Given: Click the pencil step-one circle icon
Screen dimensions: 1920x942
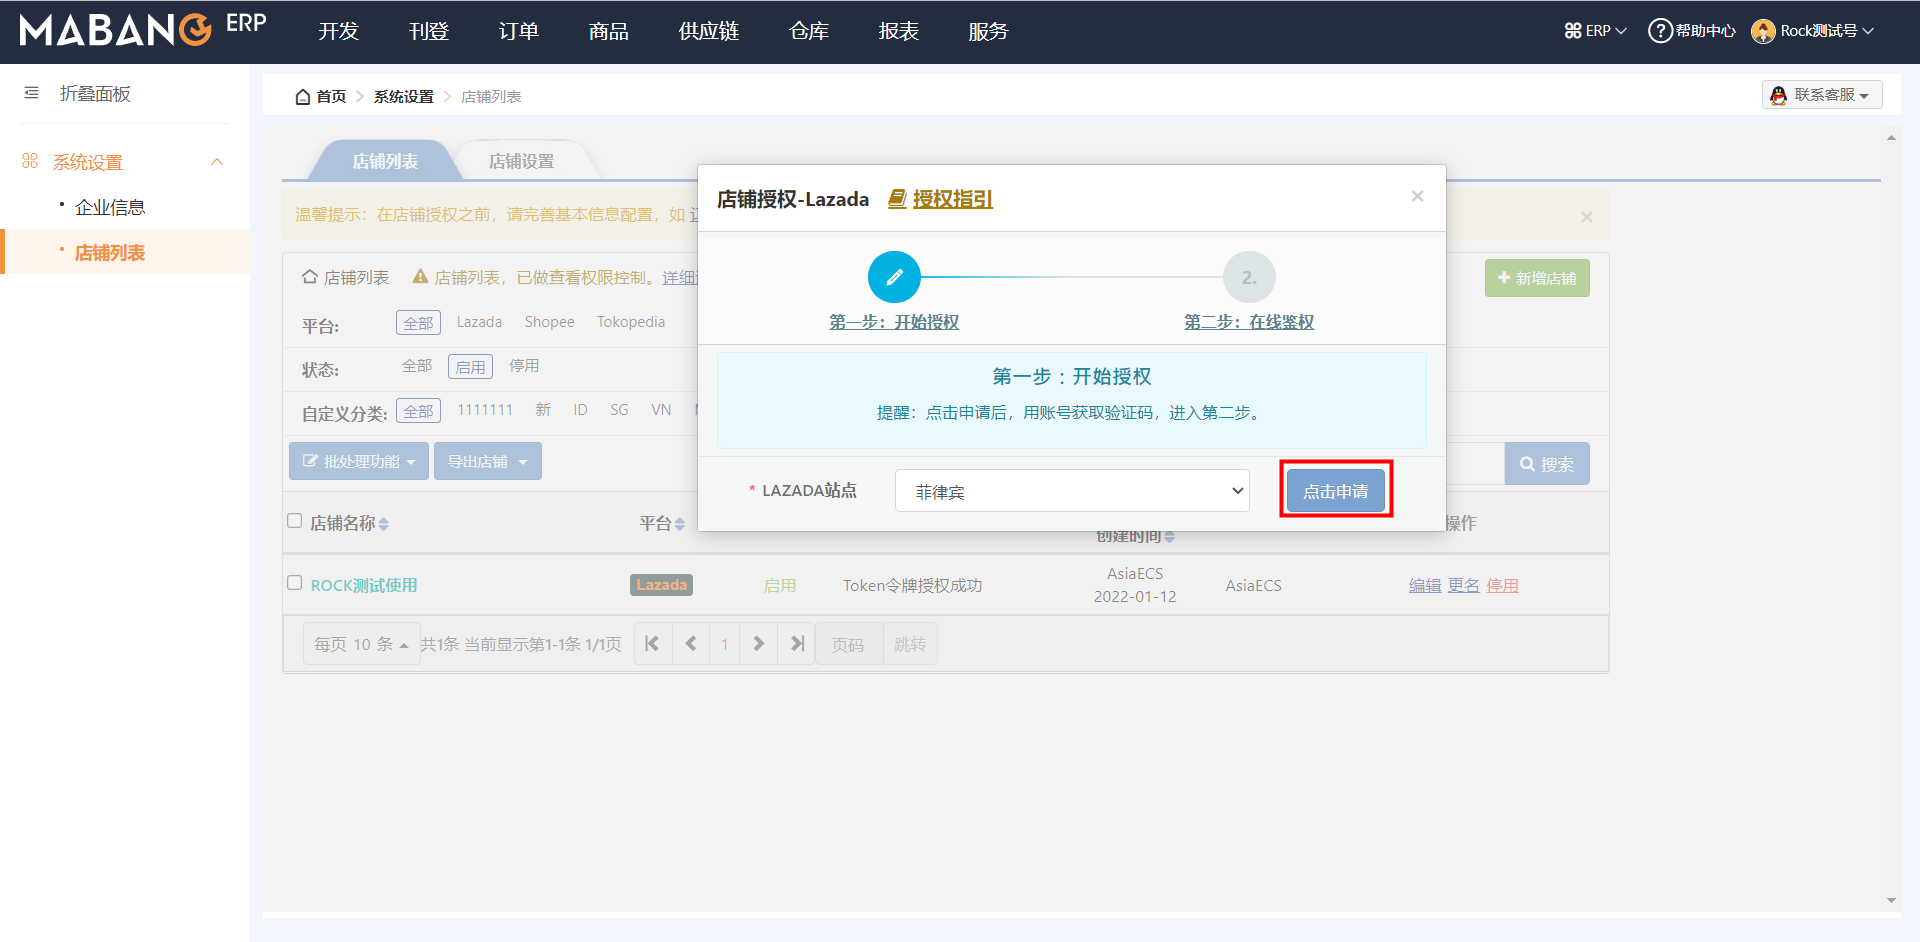Looking at the screenshot, I should pyautogui.click(x=894, y=277).
